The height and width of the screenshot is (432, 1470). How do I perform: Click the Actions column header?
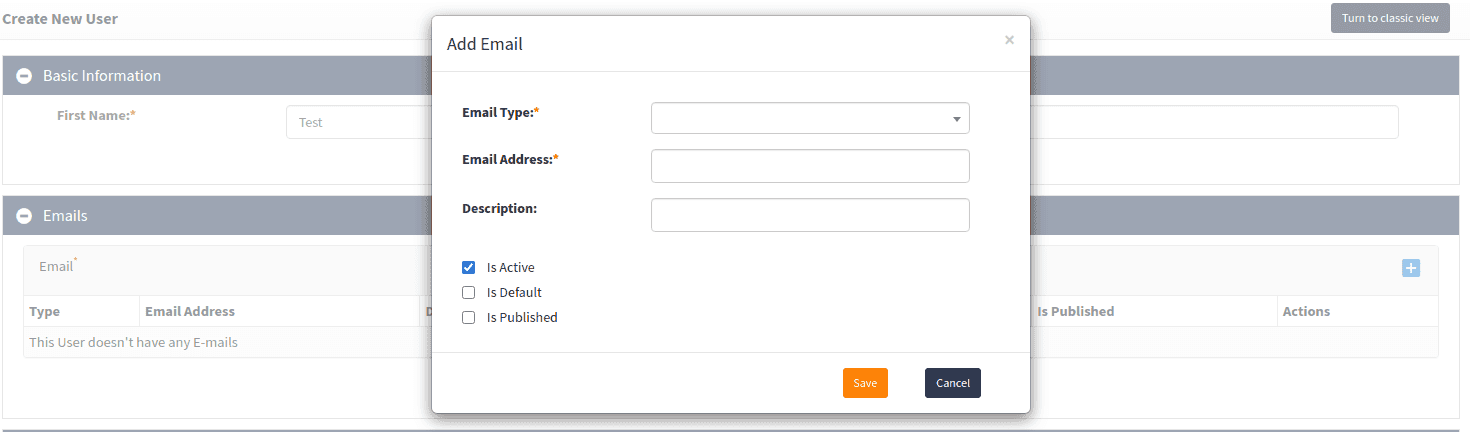(1306, 311)
